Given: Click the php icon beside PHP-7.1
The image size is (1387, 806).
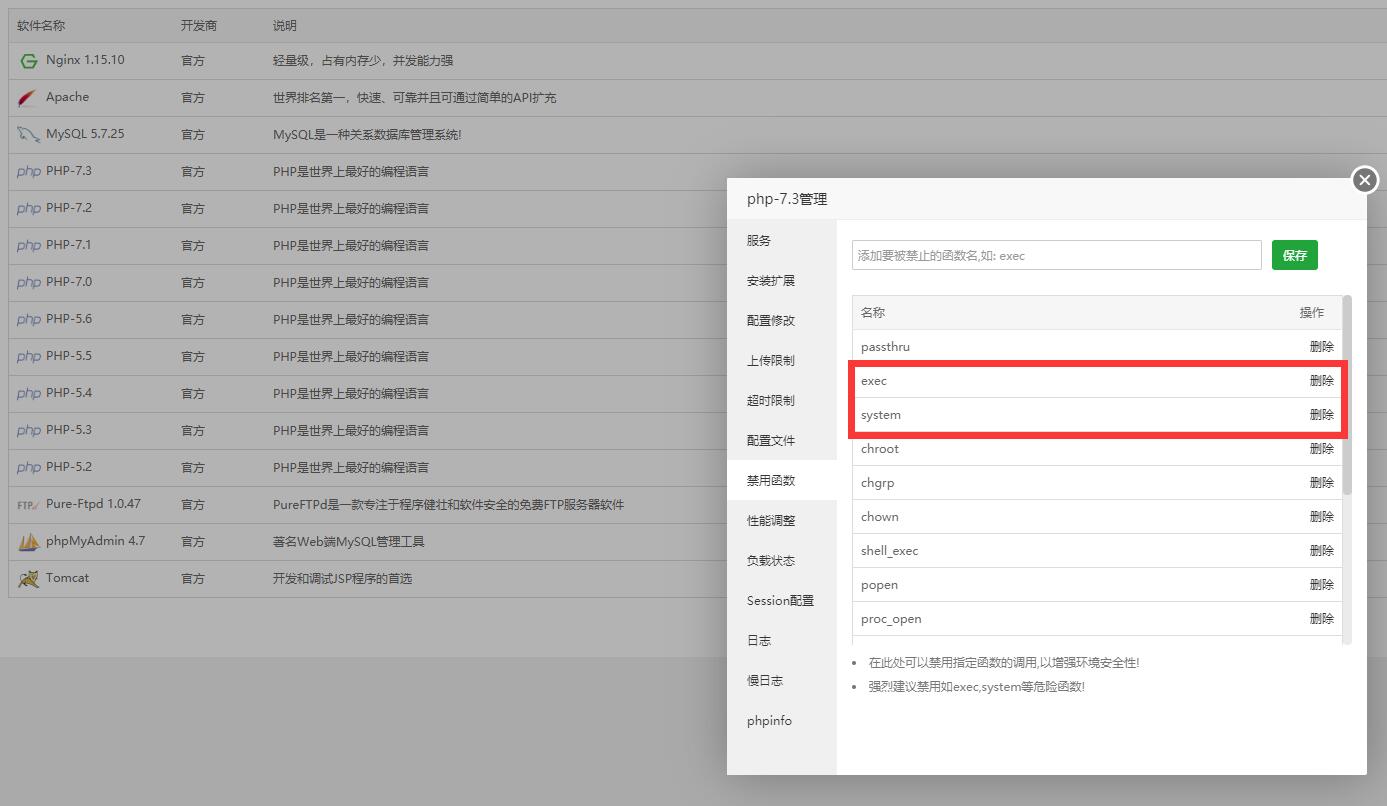Looking at the screenshot, I should (29, 246).
